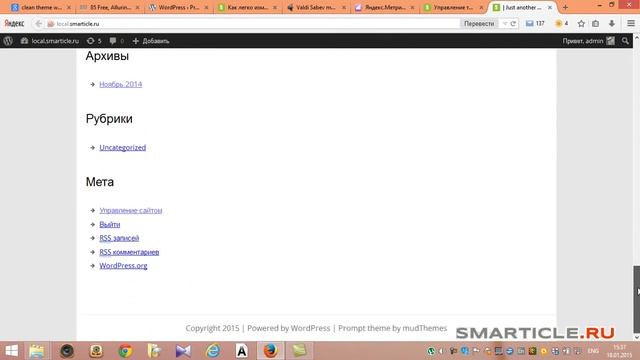Open the Windows Start button
Viewport: 640px width, 360px height.
pos(11,351)
